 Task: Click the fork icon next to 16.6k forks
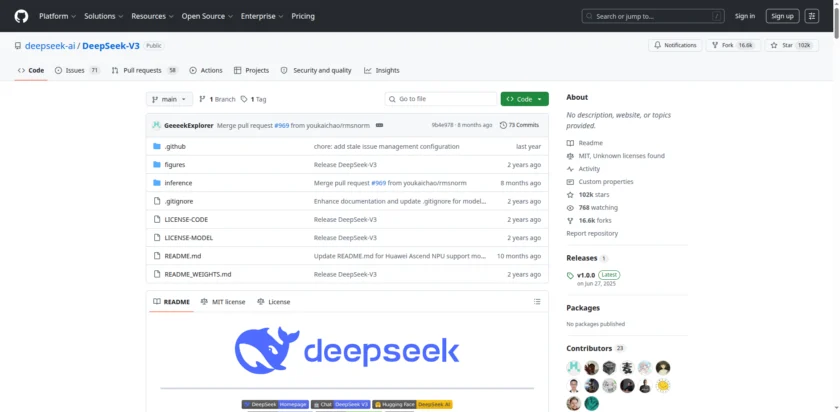[x=570, y=221]
